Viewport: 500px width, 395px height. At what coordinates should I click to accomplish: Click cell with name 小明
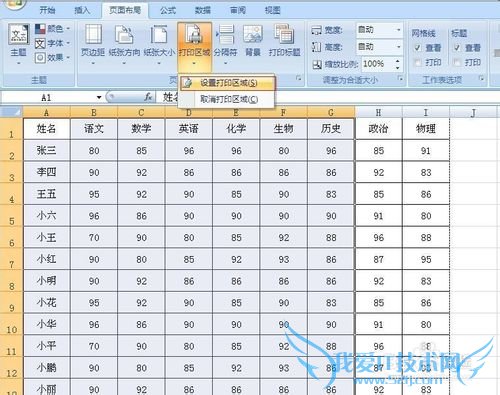coord(47,281)
